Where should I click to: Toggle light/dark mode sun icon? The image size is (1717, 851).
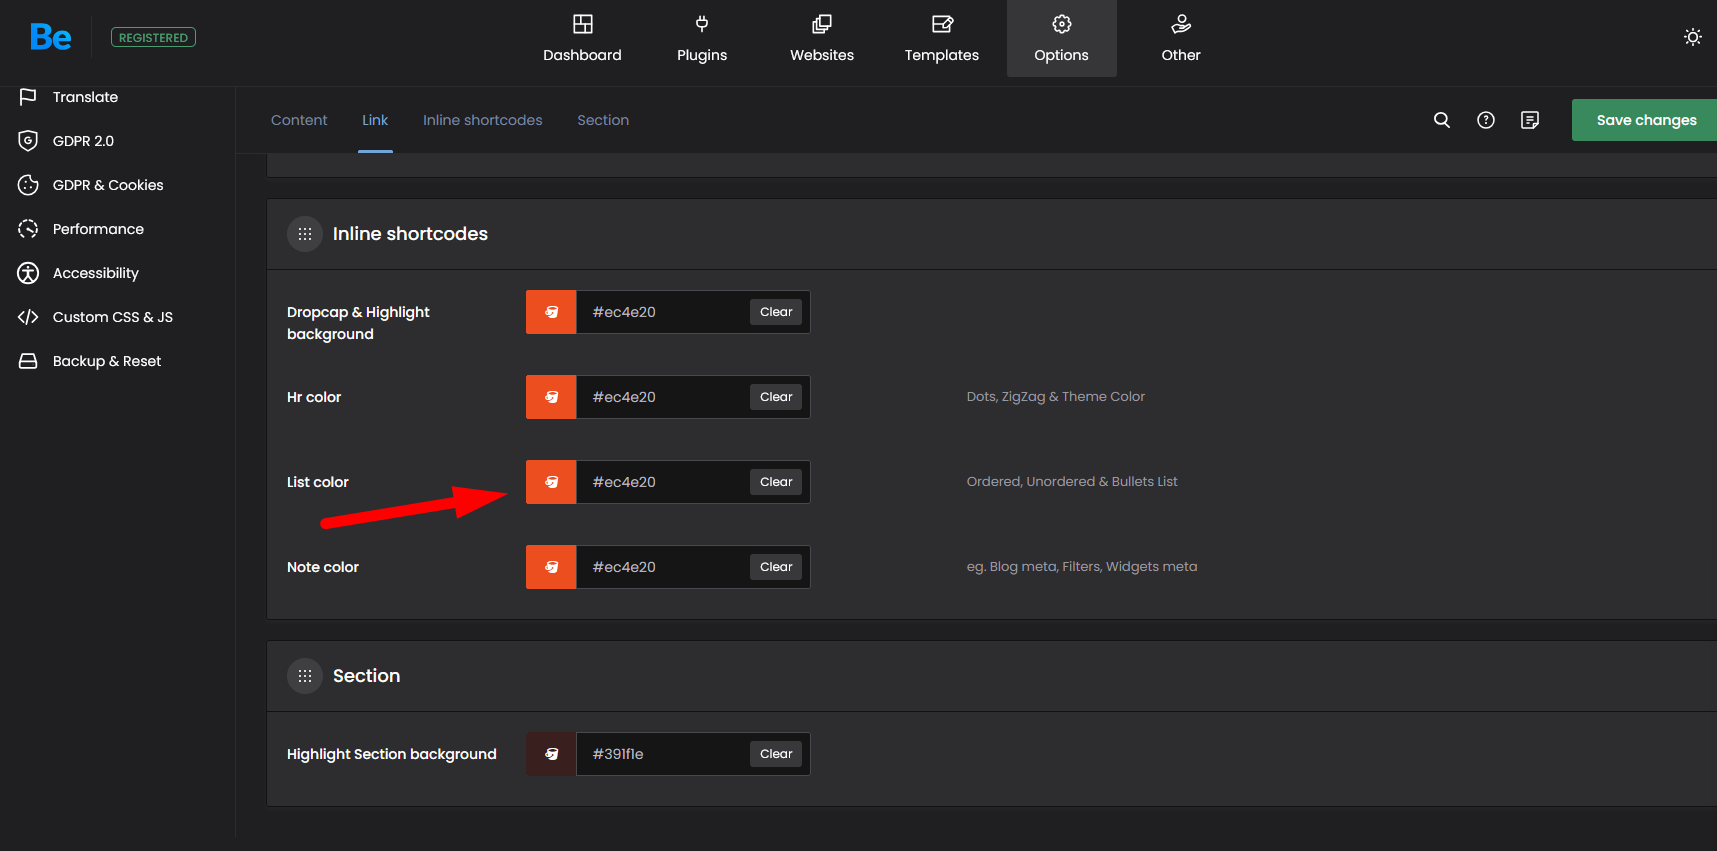pyautogui.click(x=1693, y=37)
